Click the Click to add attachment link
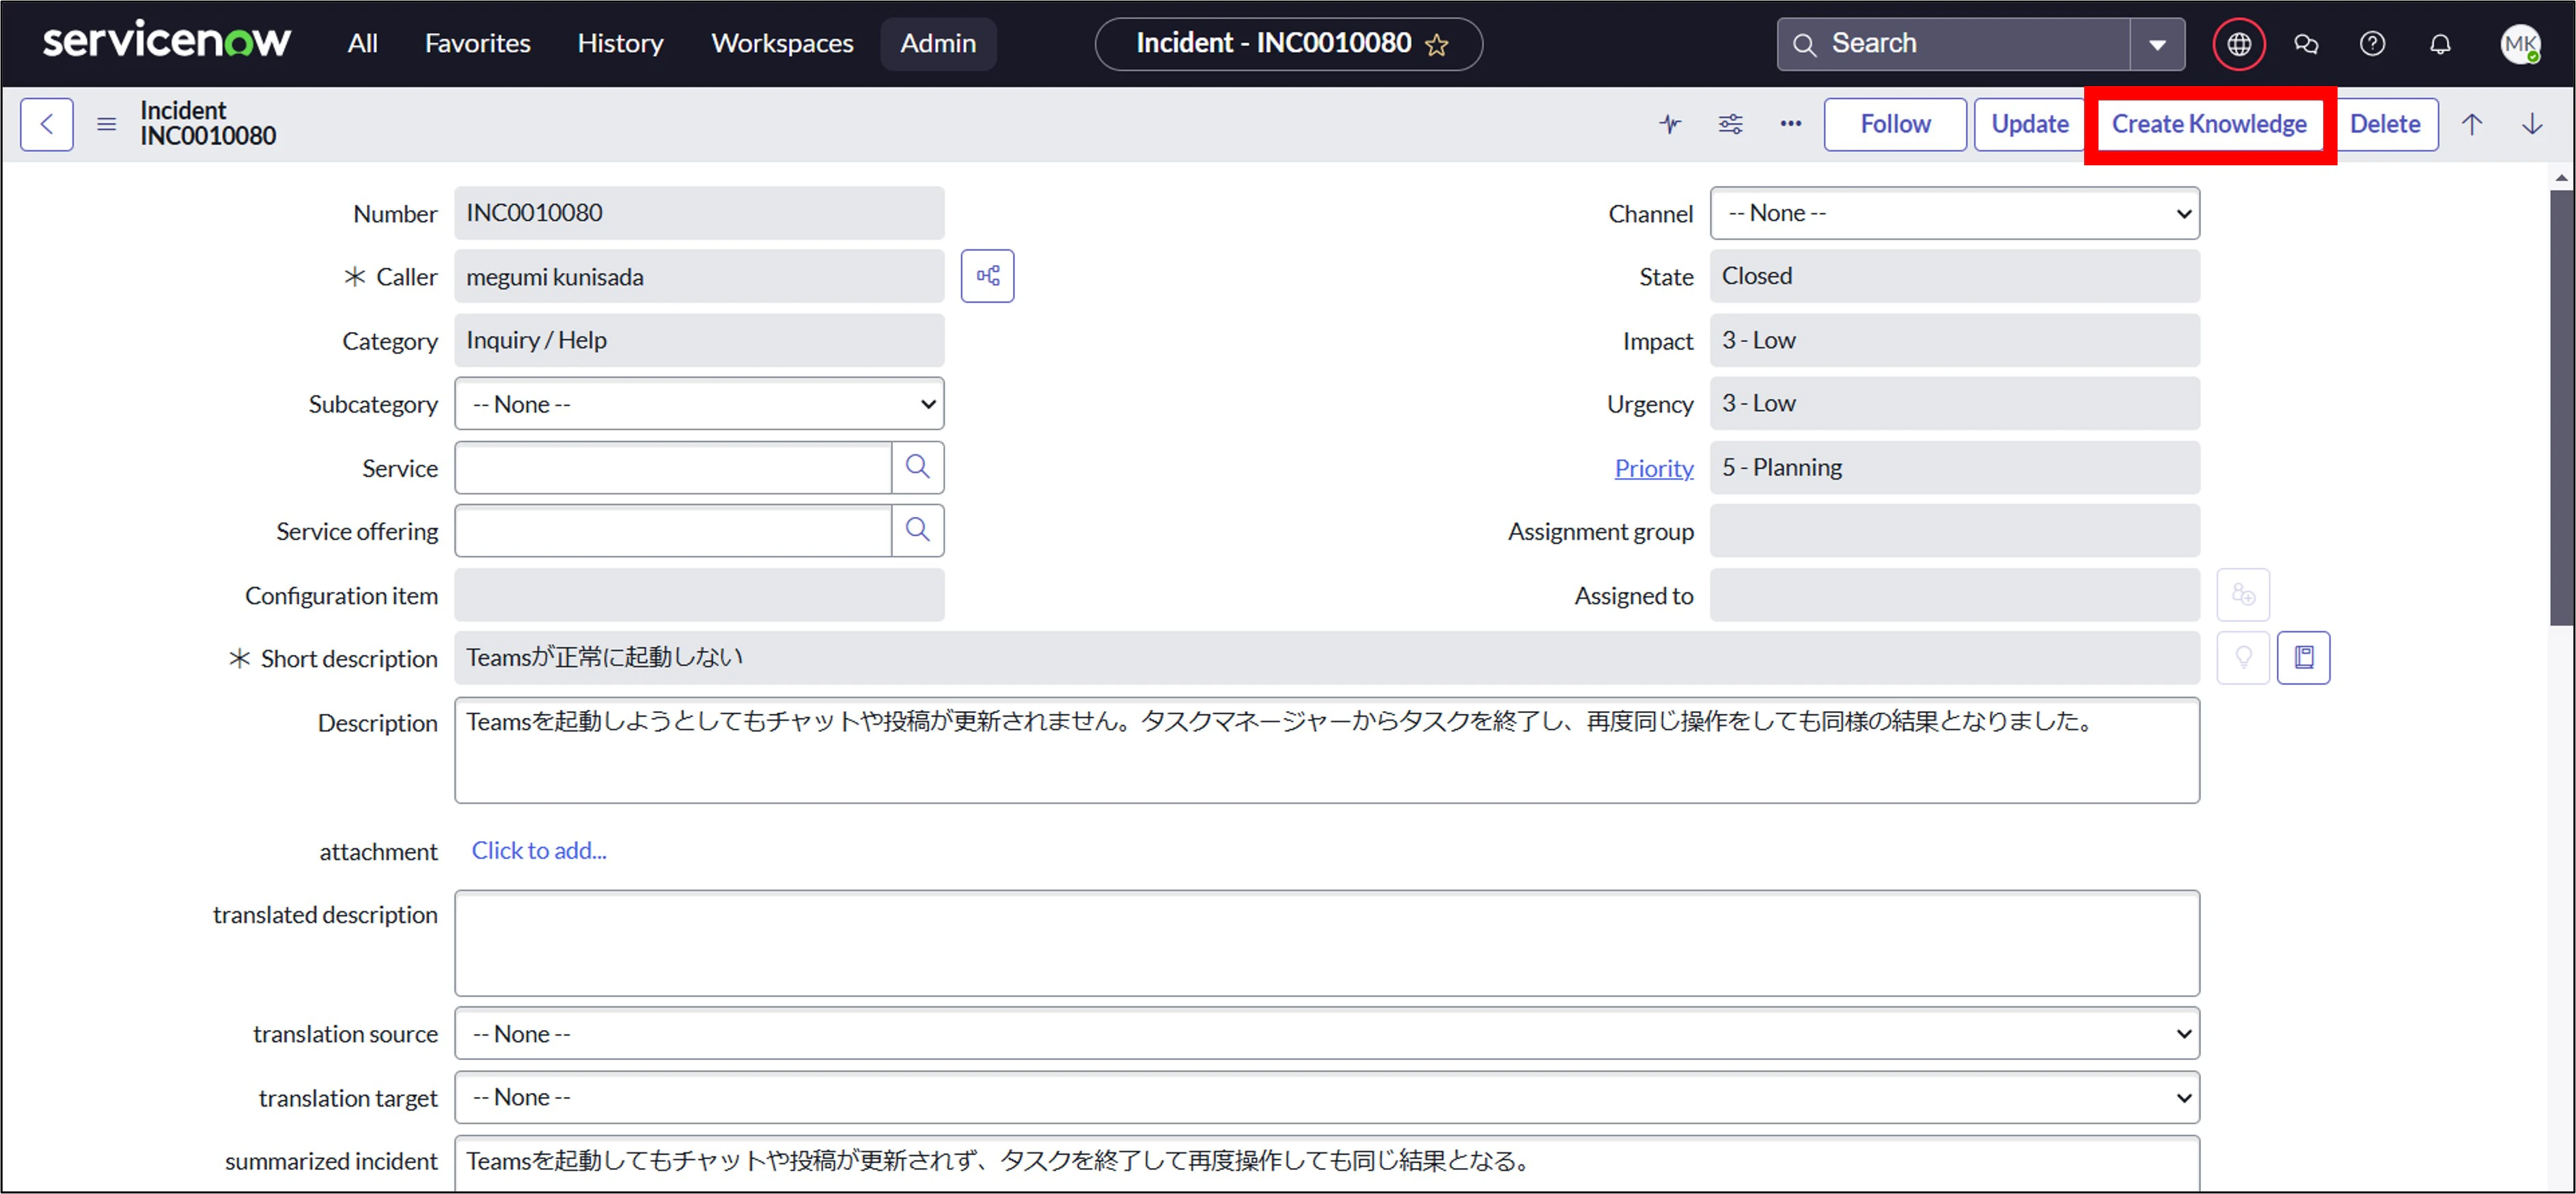This screenshot has height=1194, width=2576. (539, 850)
